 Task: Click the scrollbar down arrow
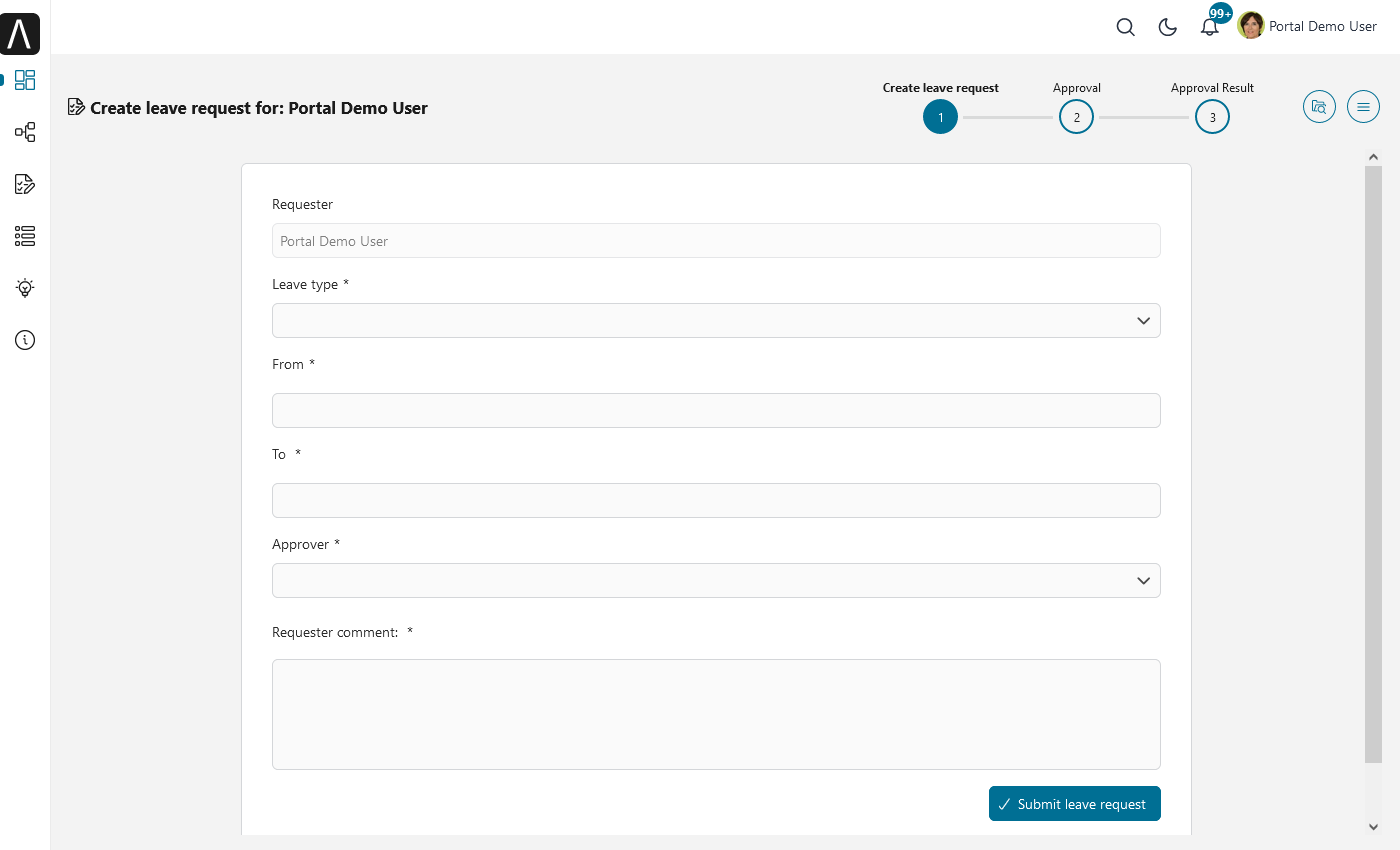click(x=1373, y=826)
